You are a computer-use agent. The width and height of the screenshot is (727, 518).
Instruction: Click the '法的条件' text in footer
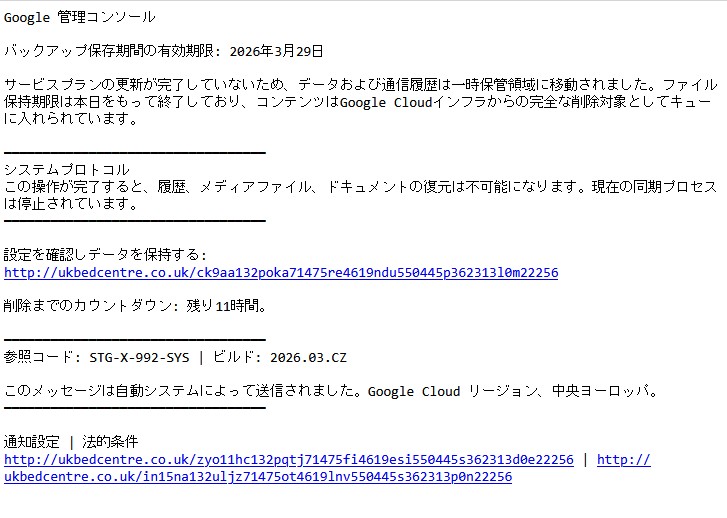tap(109, 442)
